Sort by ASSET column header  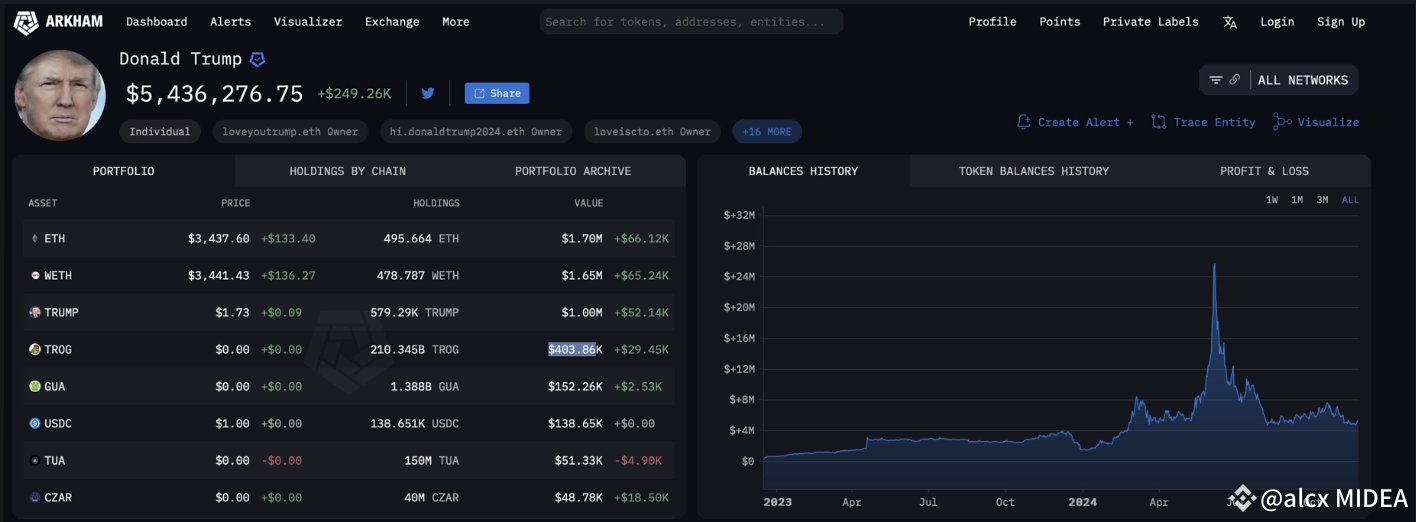pos(43,203)
